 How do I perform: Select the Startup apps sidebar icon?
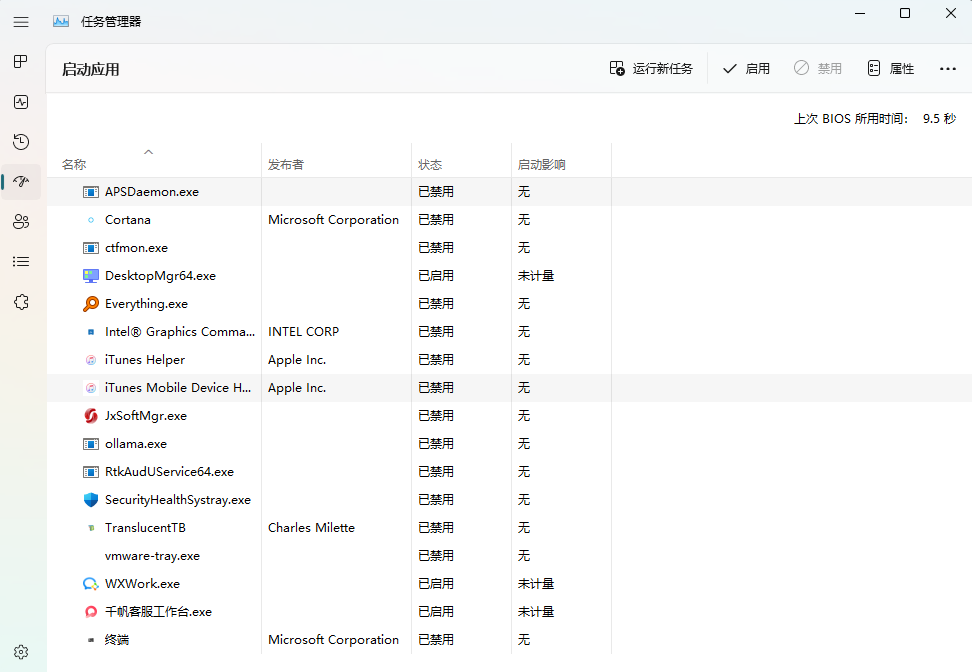pos(21,182)
